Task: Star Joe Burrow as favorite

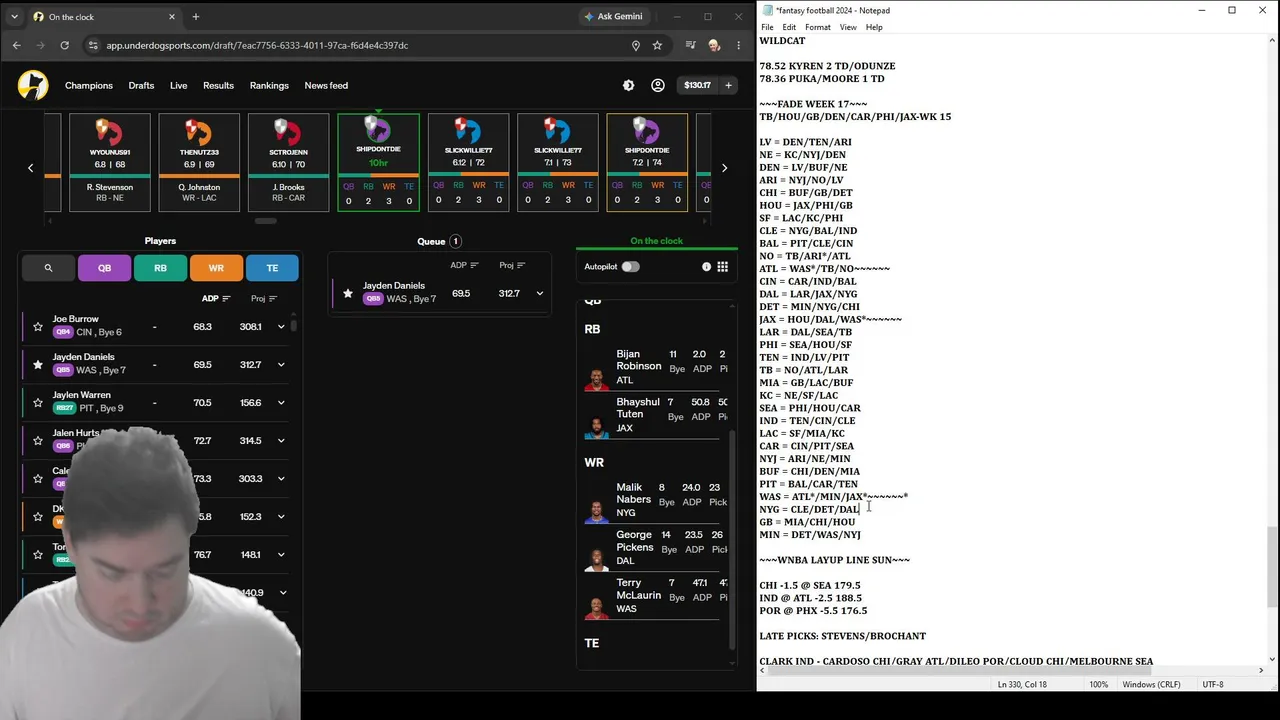Action: coord(38,326)
